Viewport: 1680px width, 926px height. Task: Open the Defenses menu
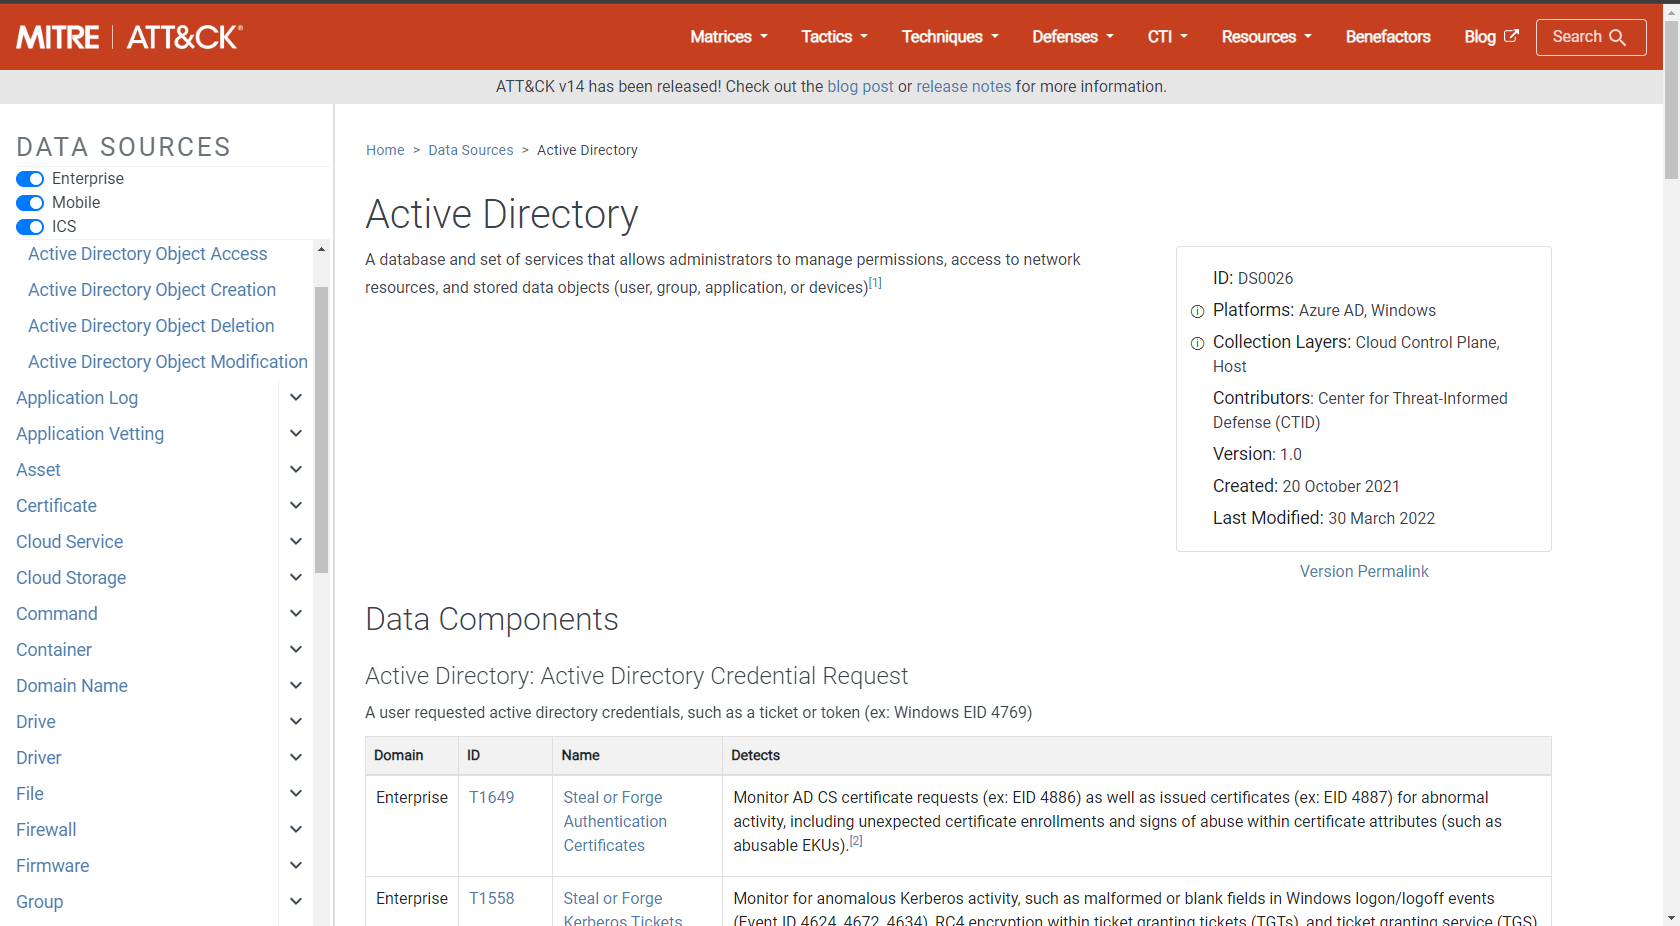pos(1073,37)
